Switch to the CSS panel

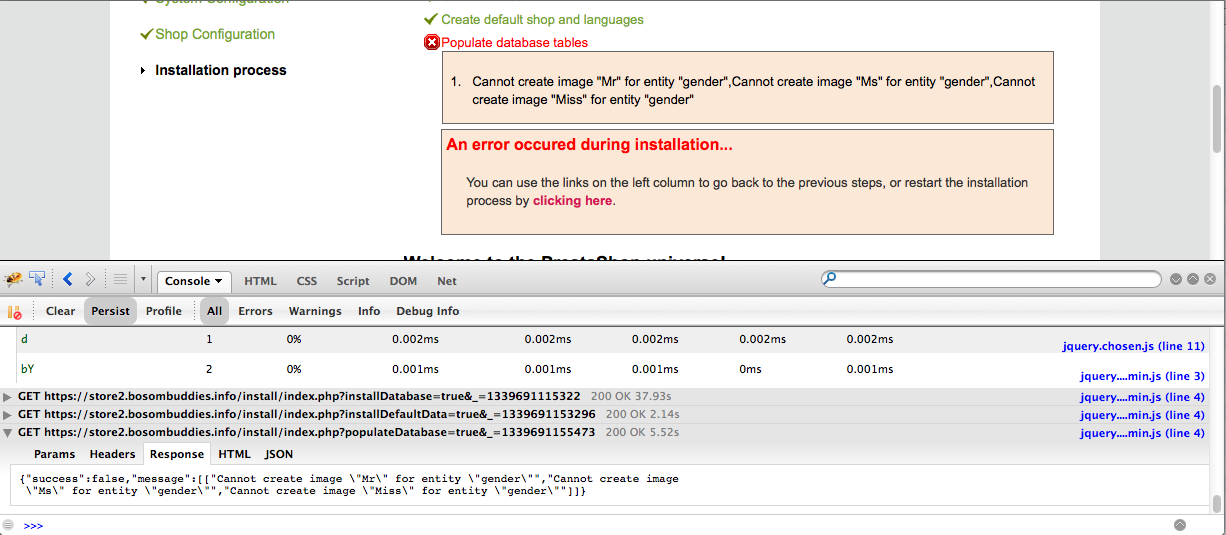[x=306, y=281]
